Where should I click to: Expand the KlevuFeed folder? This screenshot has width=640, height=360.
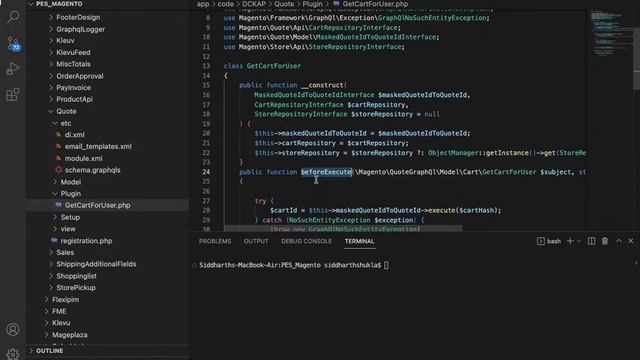click(x=73, y=52)
